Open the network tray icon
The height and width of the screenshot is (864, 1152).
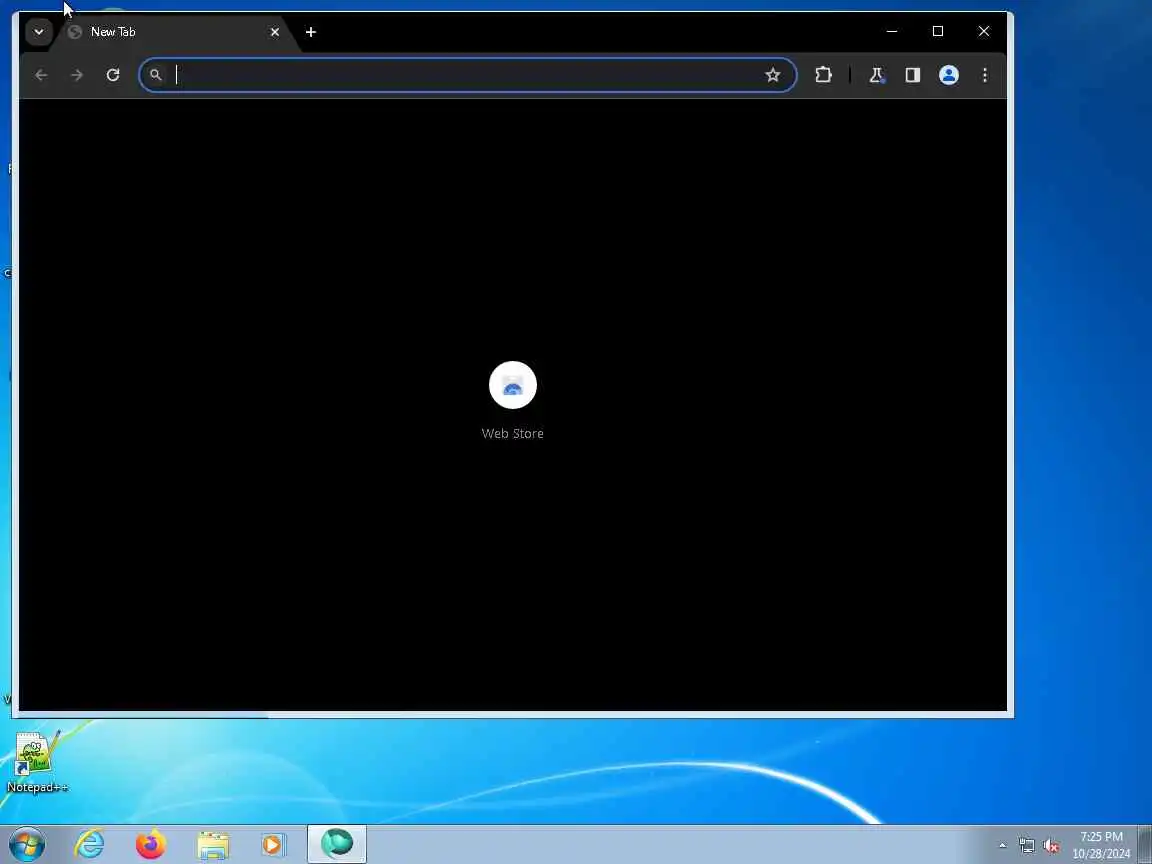[x=1027, y=846]
